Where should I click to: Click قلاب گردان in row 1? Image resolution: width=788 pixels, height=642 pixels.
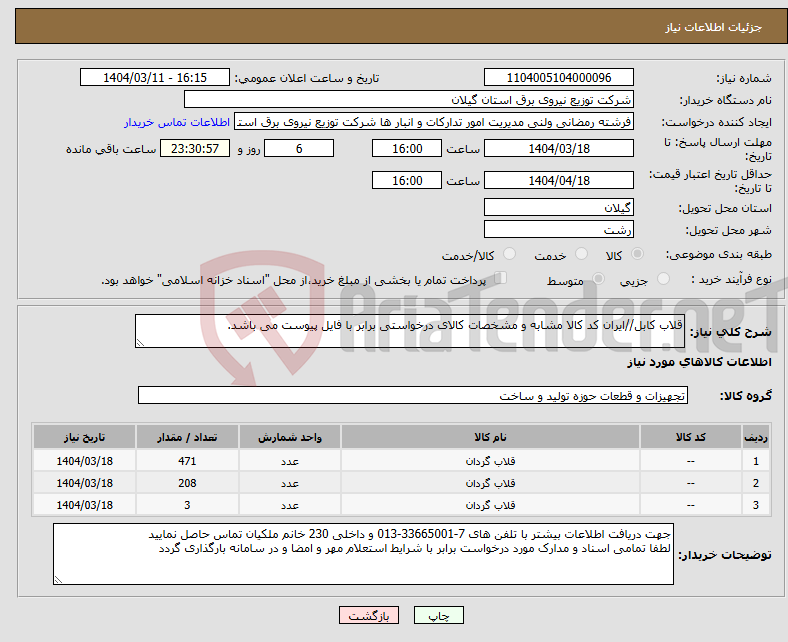point(490,461)
